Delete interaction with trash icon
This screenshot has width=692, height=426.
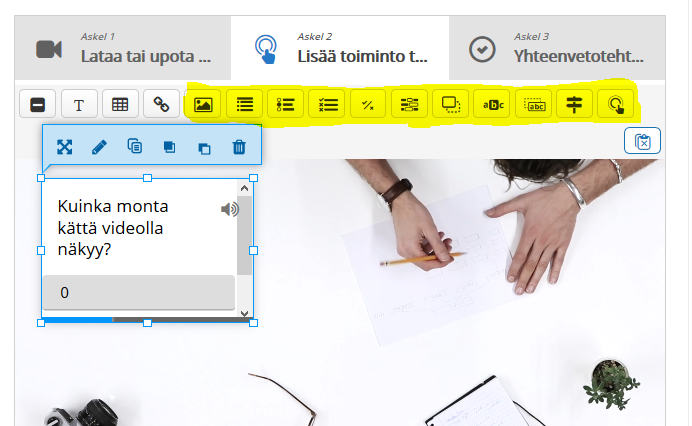[x=239, y=147]
